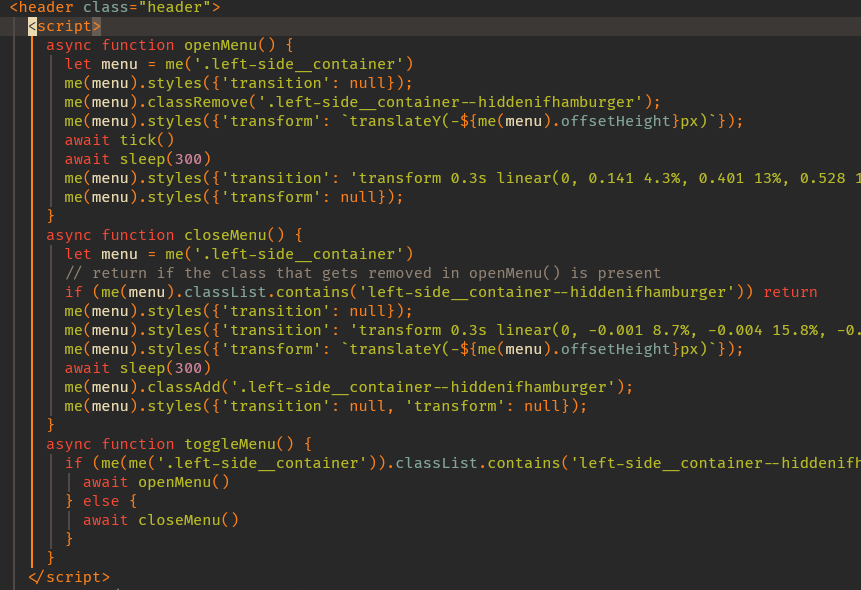Click the classAdd call line
Image resolution: width=861 pixels, height=590 pixels.
click(x=349, y=387)
